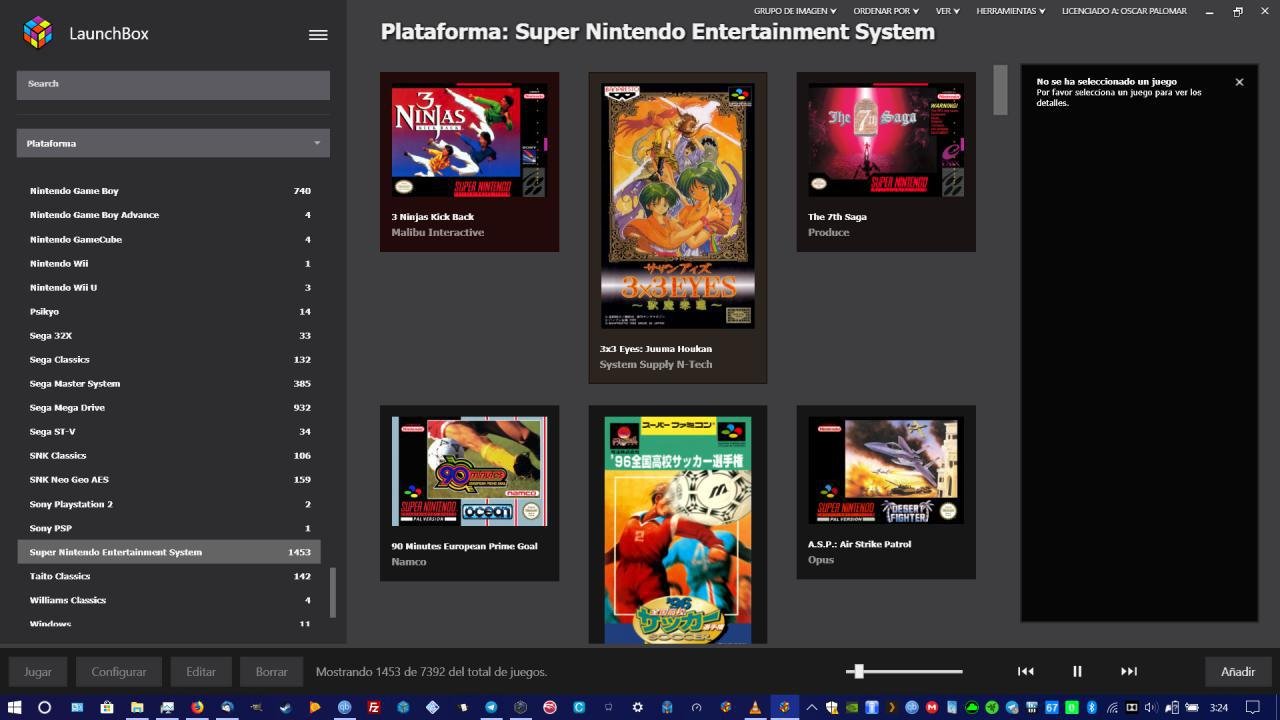Select Super Nintendo Entertainment System platform
Image resolution: width=1280 pixels, height=720 pixels.
170,552
